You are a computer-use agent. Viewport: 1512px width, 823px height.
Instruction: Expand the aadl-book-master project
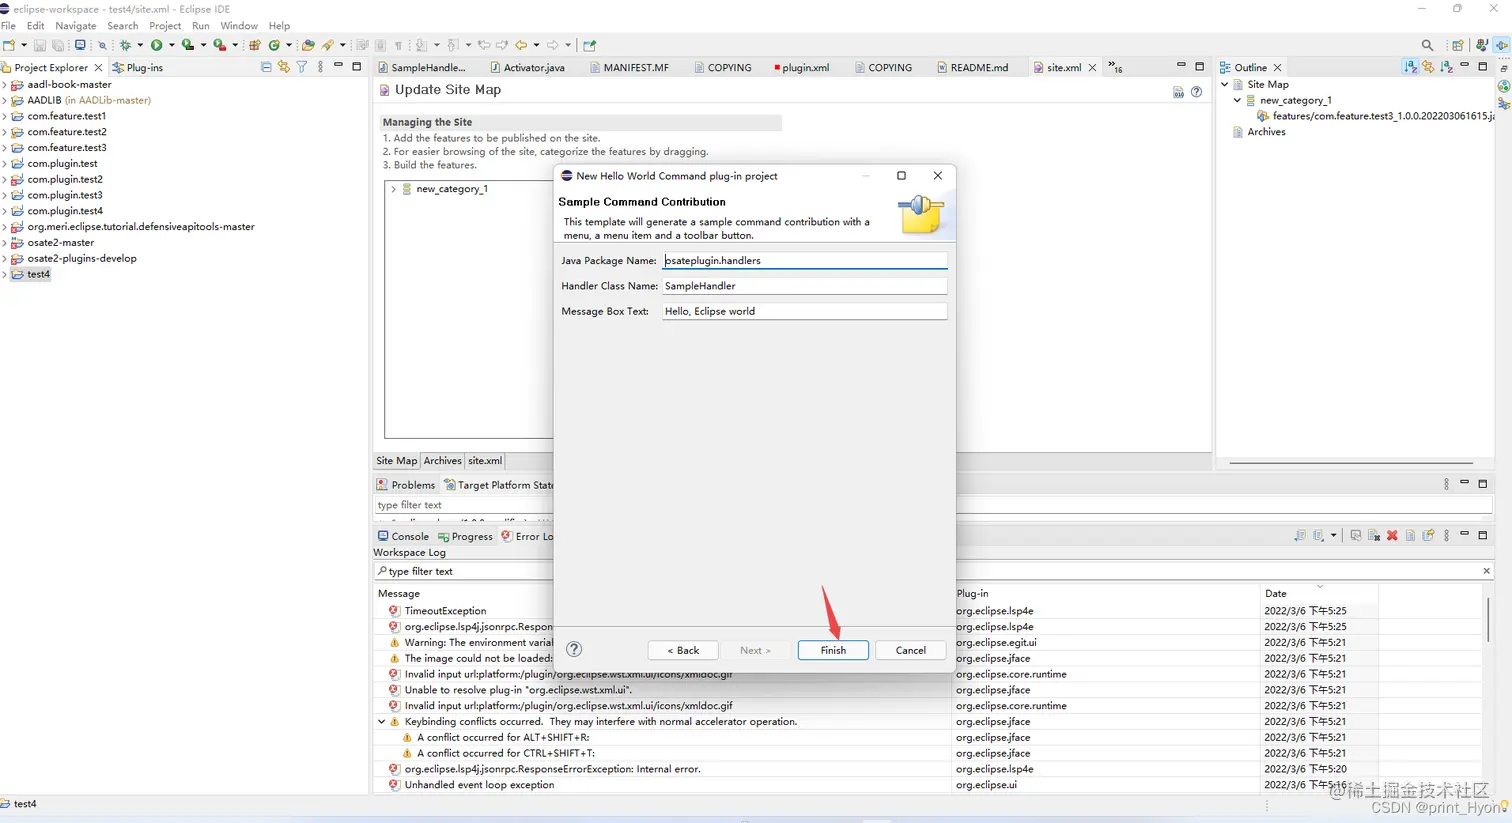[5, 85]
